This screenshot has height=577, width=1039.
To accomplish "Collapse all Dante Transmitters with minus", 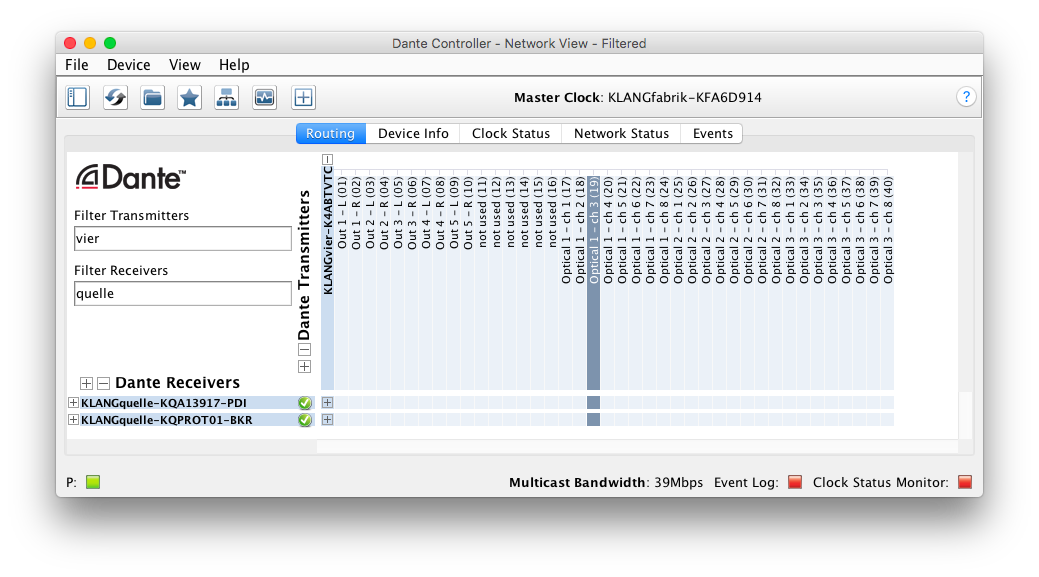I will [x=304, y=350].
